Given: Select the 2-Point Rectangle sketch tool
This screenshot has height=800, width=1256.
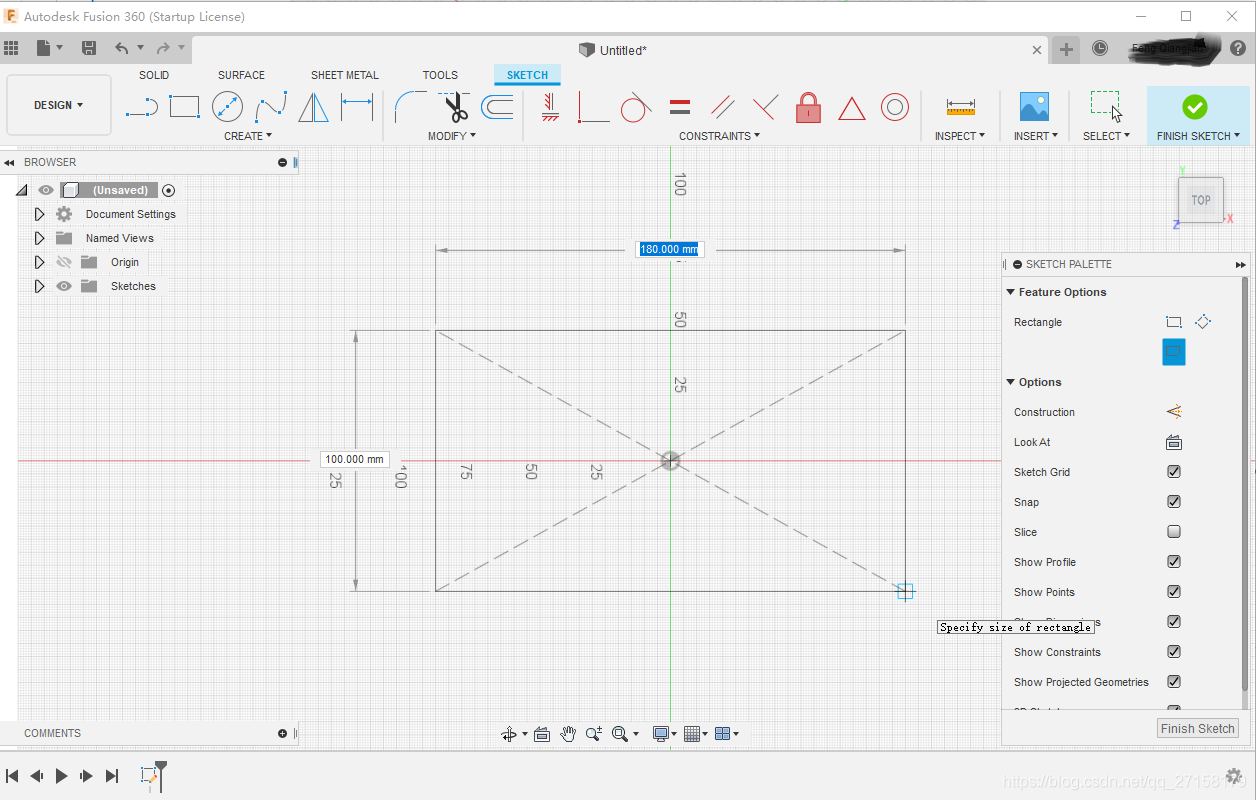Looking at the screenshot, I should pos(184,107).
